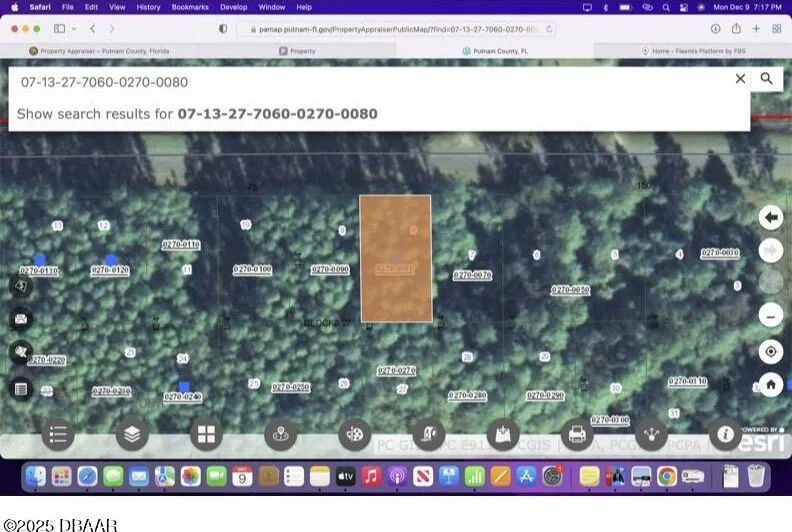792x532 pixels.
Task: Click the 0270-0100 parcel label
Action: 252,270
